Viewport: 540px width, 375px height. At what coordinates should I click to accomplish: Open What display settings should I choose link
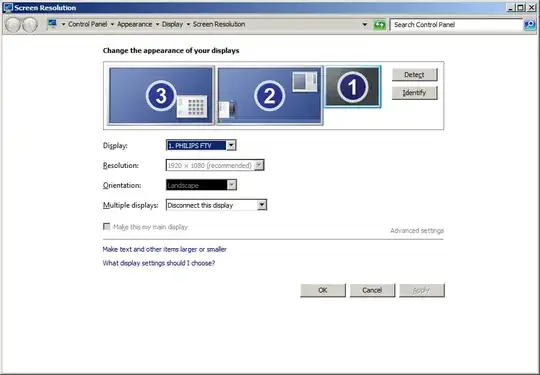(x=159, y=263)
